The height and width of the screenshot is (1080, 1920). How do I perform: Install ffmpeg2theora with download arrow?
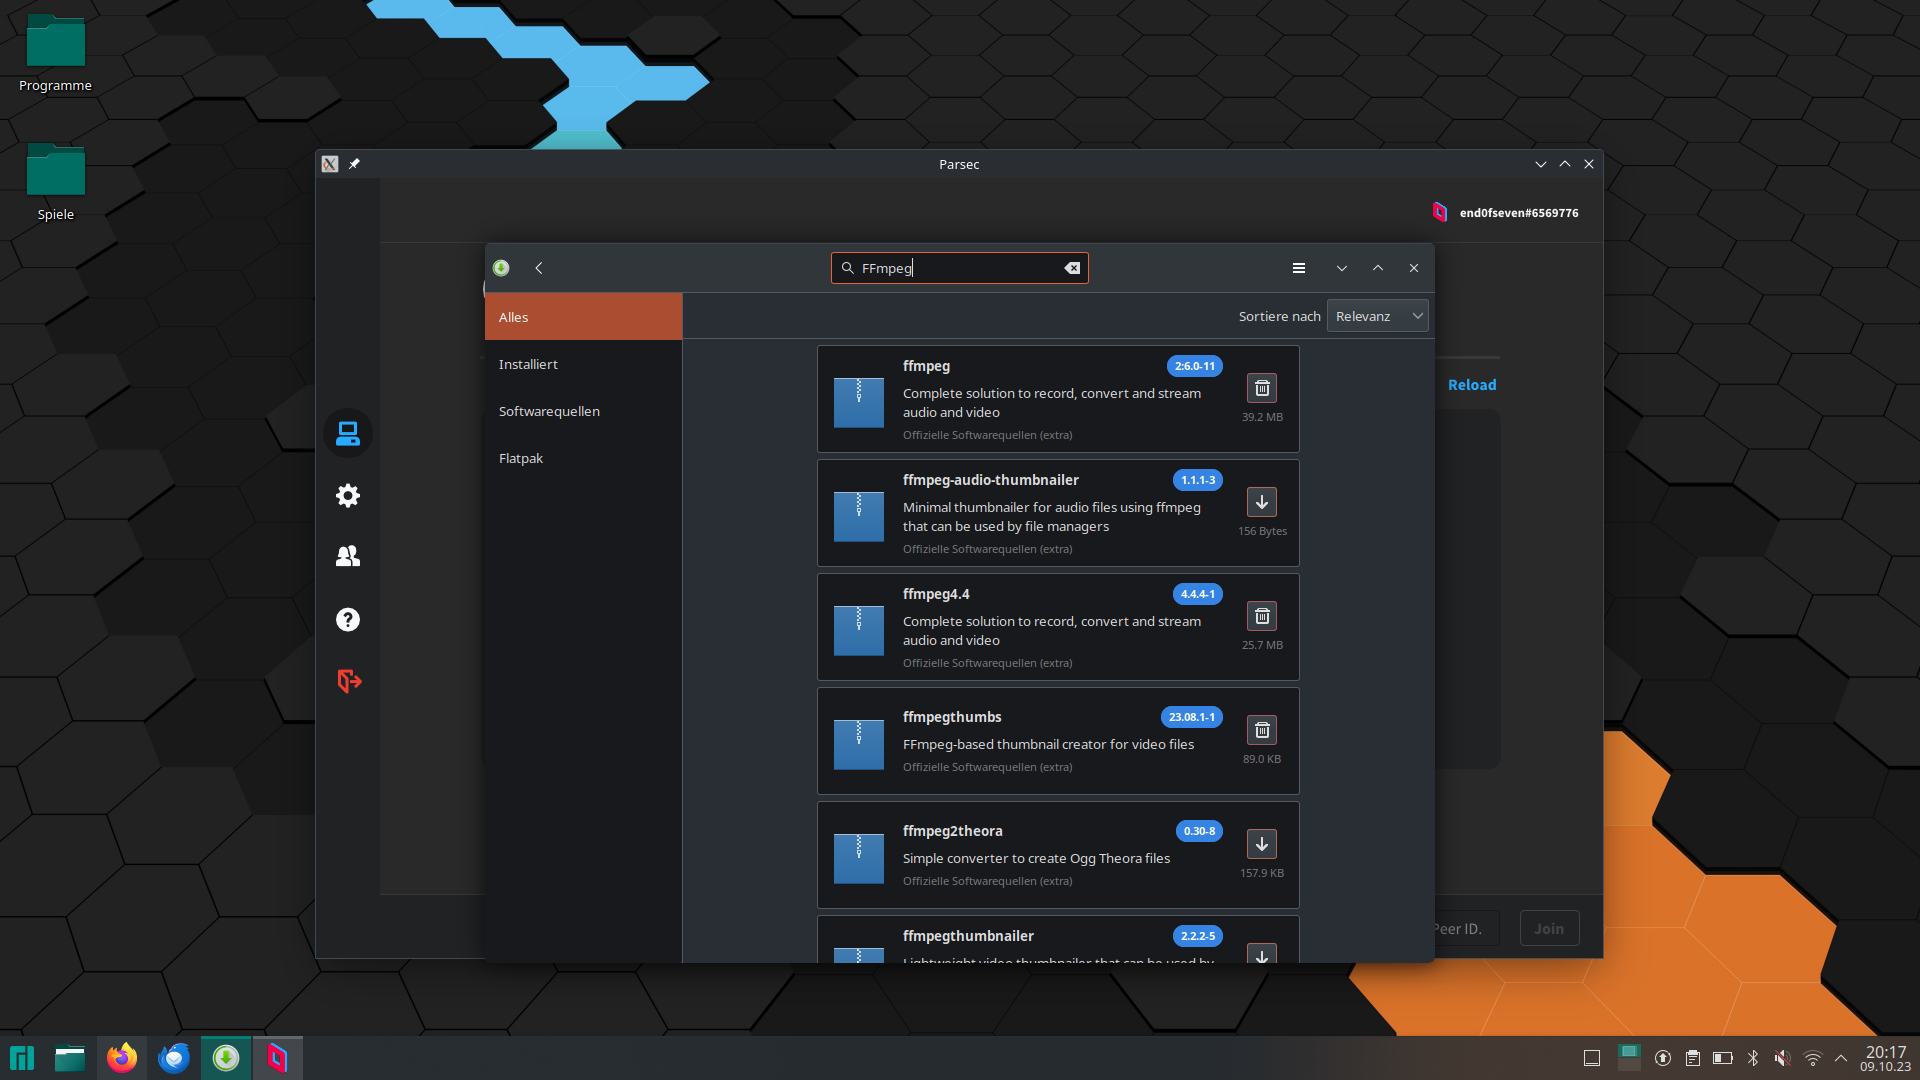pyautogui.click(x=1262, y=844)
